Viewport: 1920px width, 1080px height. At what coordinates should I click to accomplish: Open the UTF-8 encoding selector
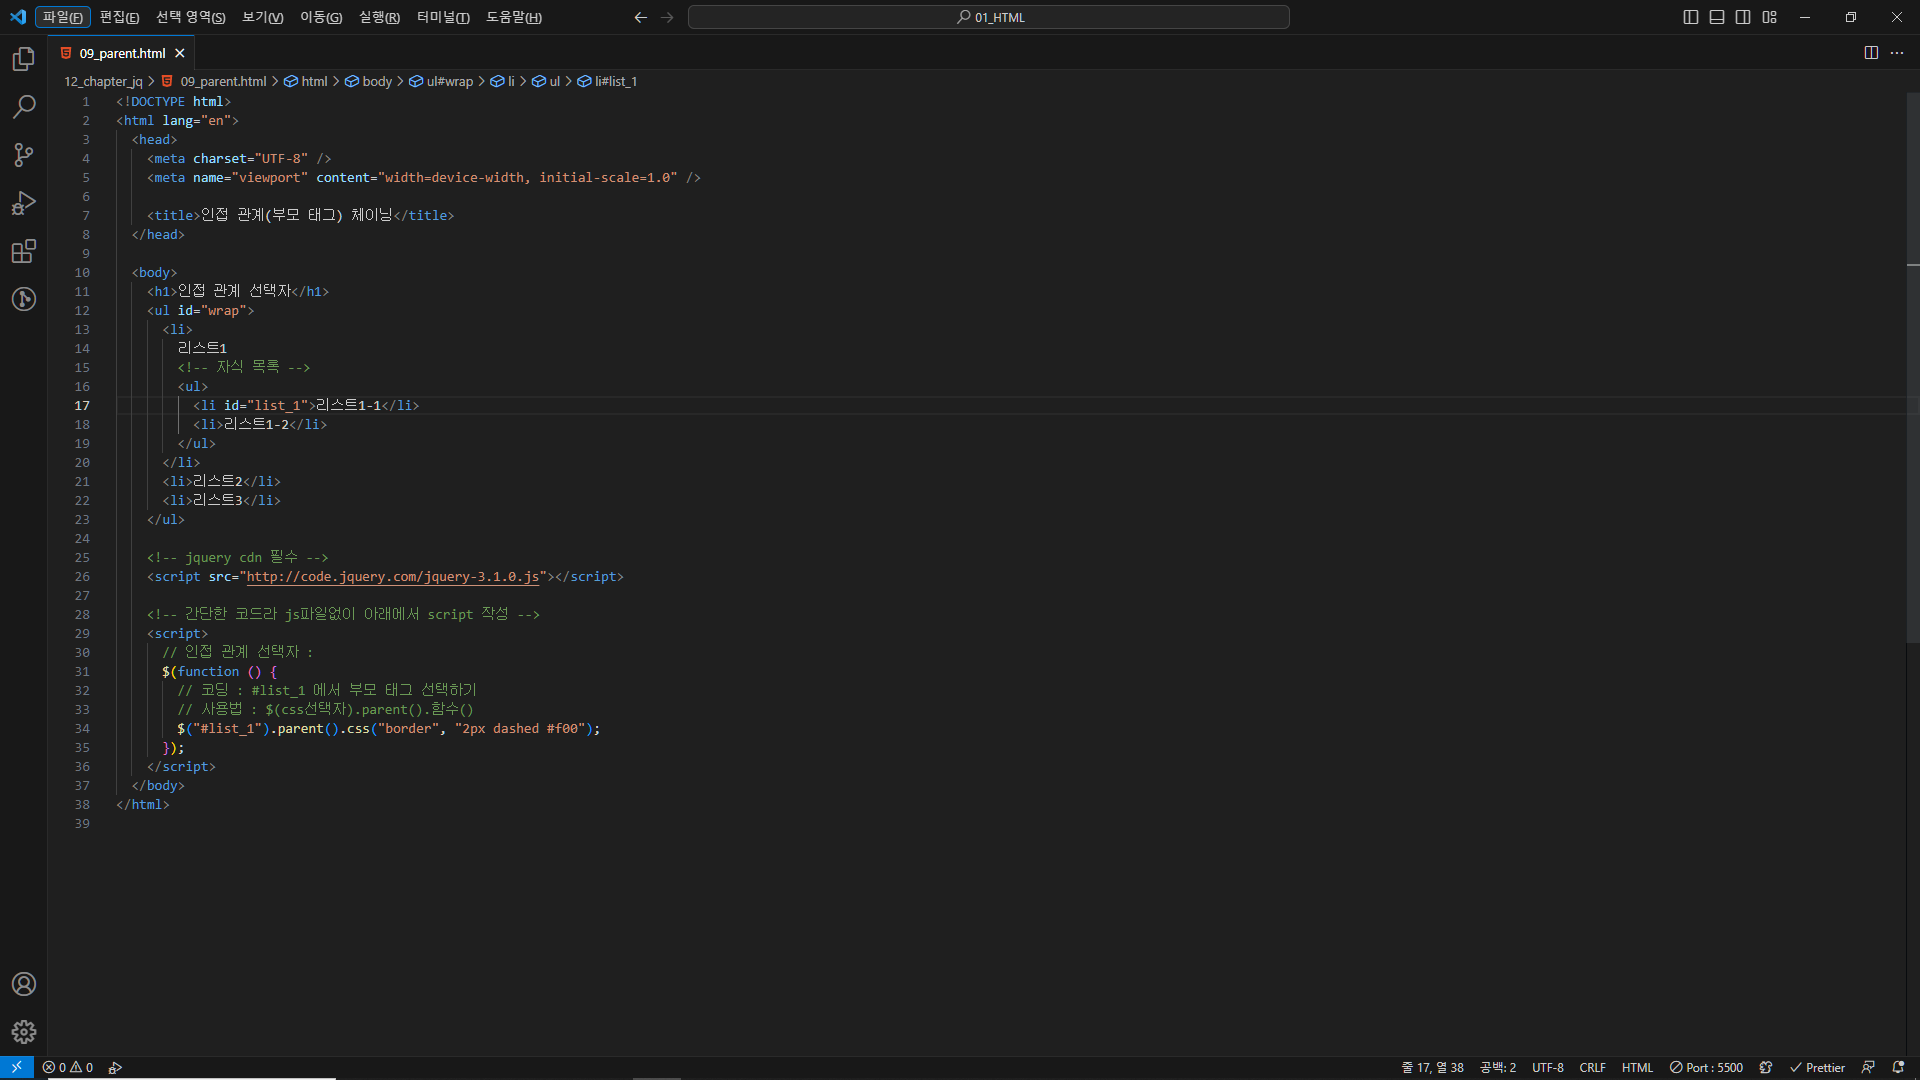click(1547, 1068)
